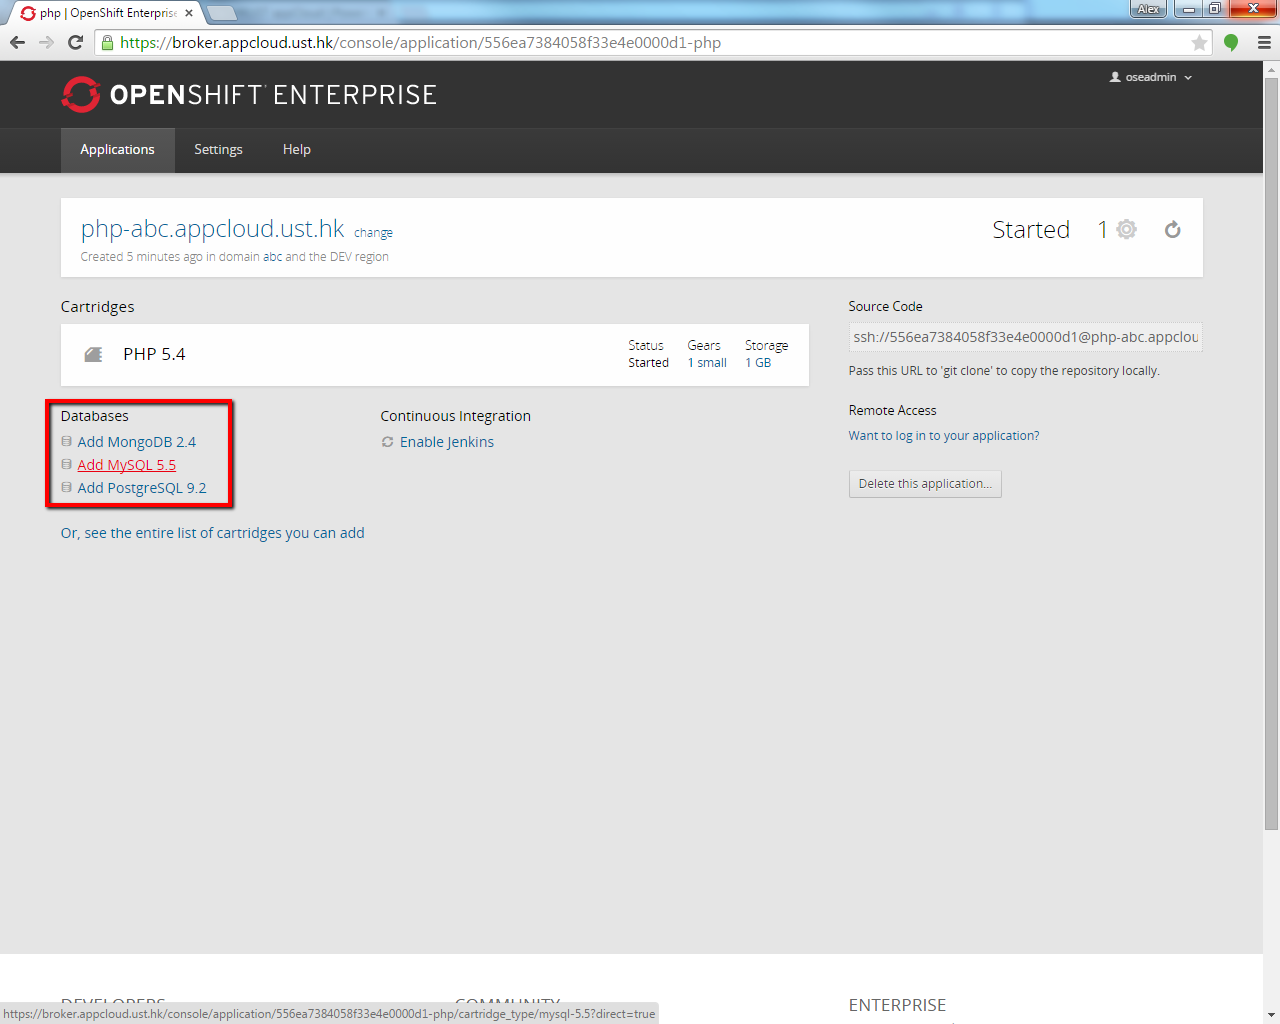Enable Jenkins continuous integration
Image resolution: width=1280 pixels, height=1024 pixels.
446,442
